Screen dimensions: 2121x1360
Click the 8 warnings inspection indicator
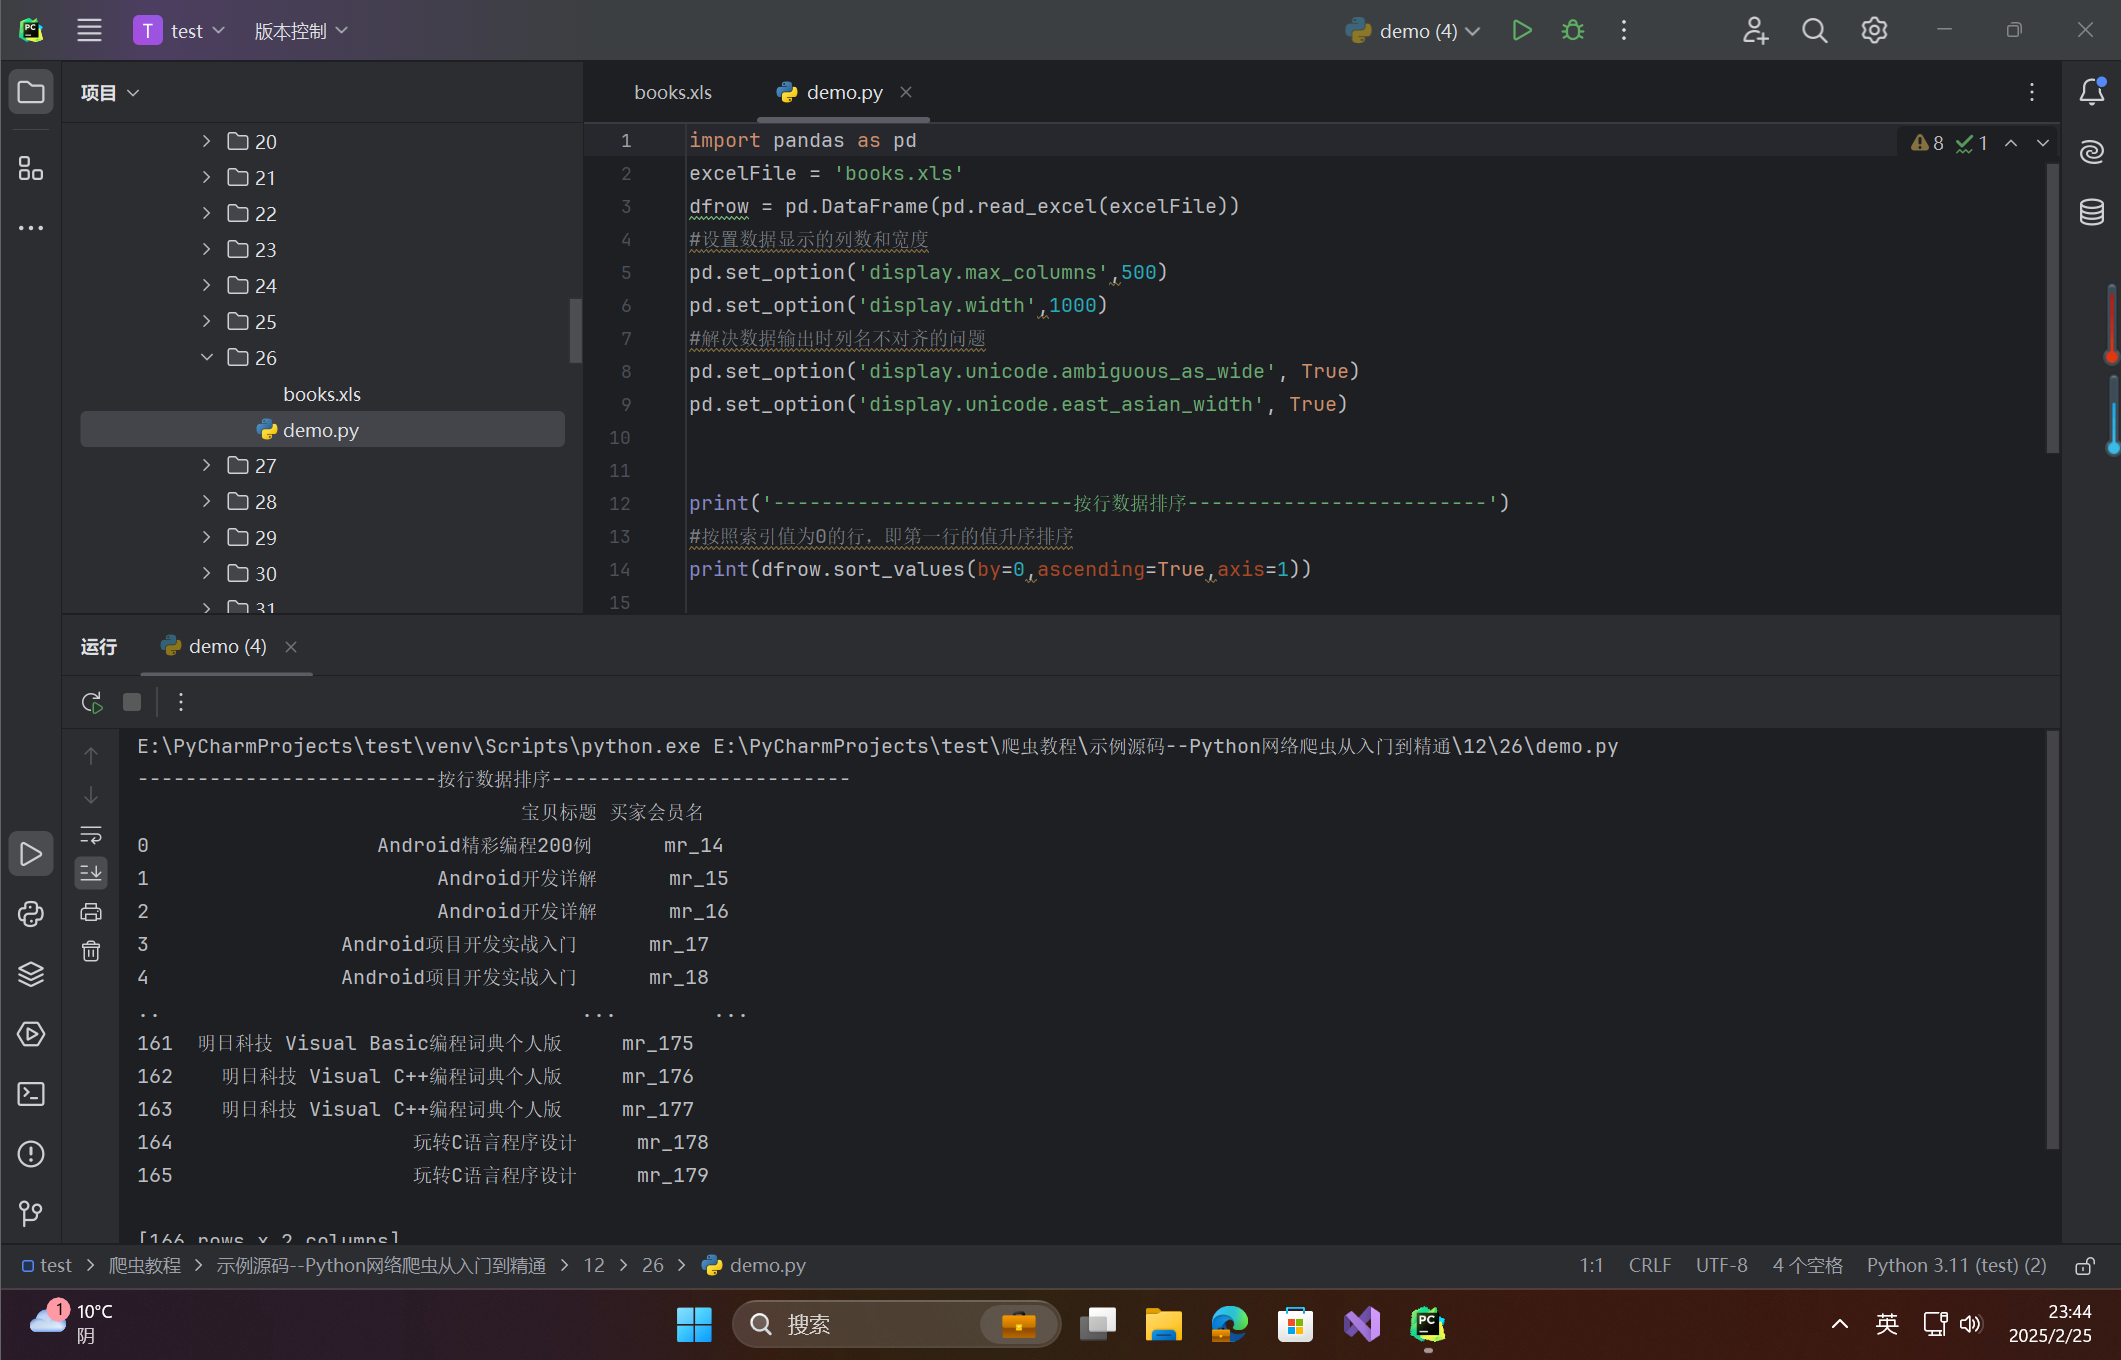[x=1927, y=143]
